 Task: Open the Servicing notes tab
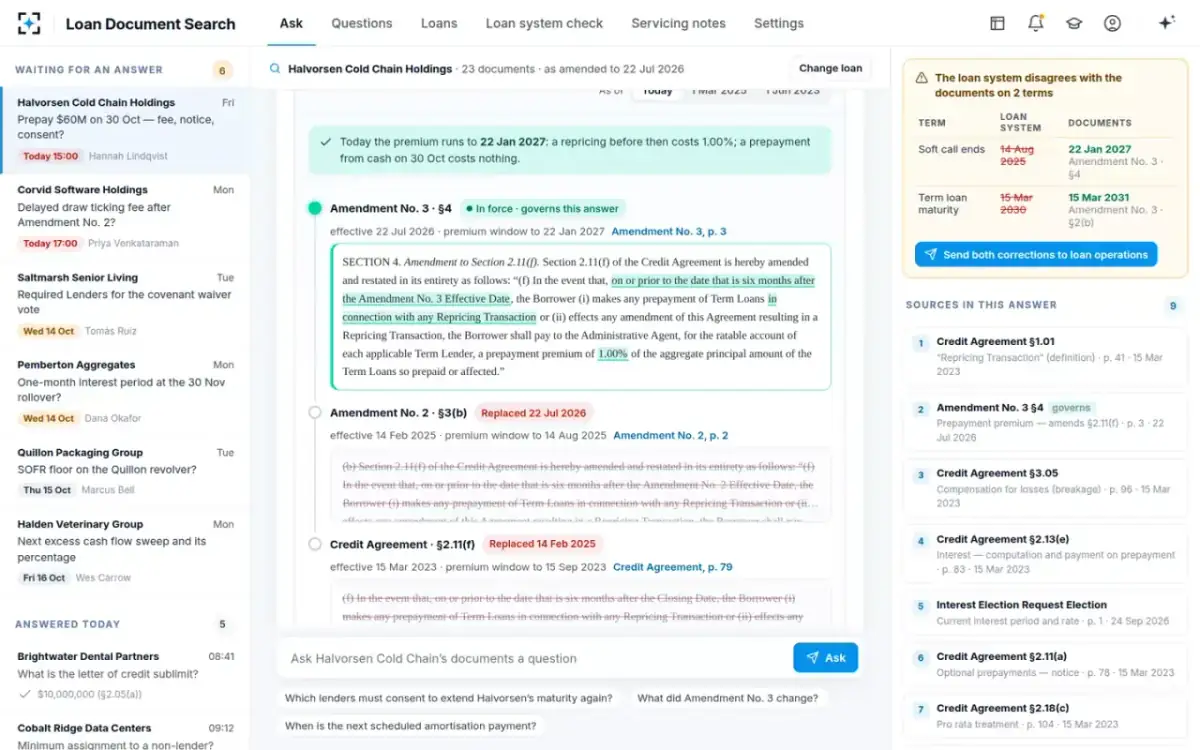[678, 23]
